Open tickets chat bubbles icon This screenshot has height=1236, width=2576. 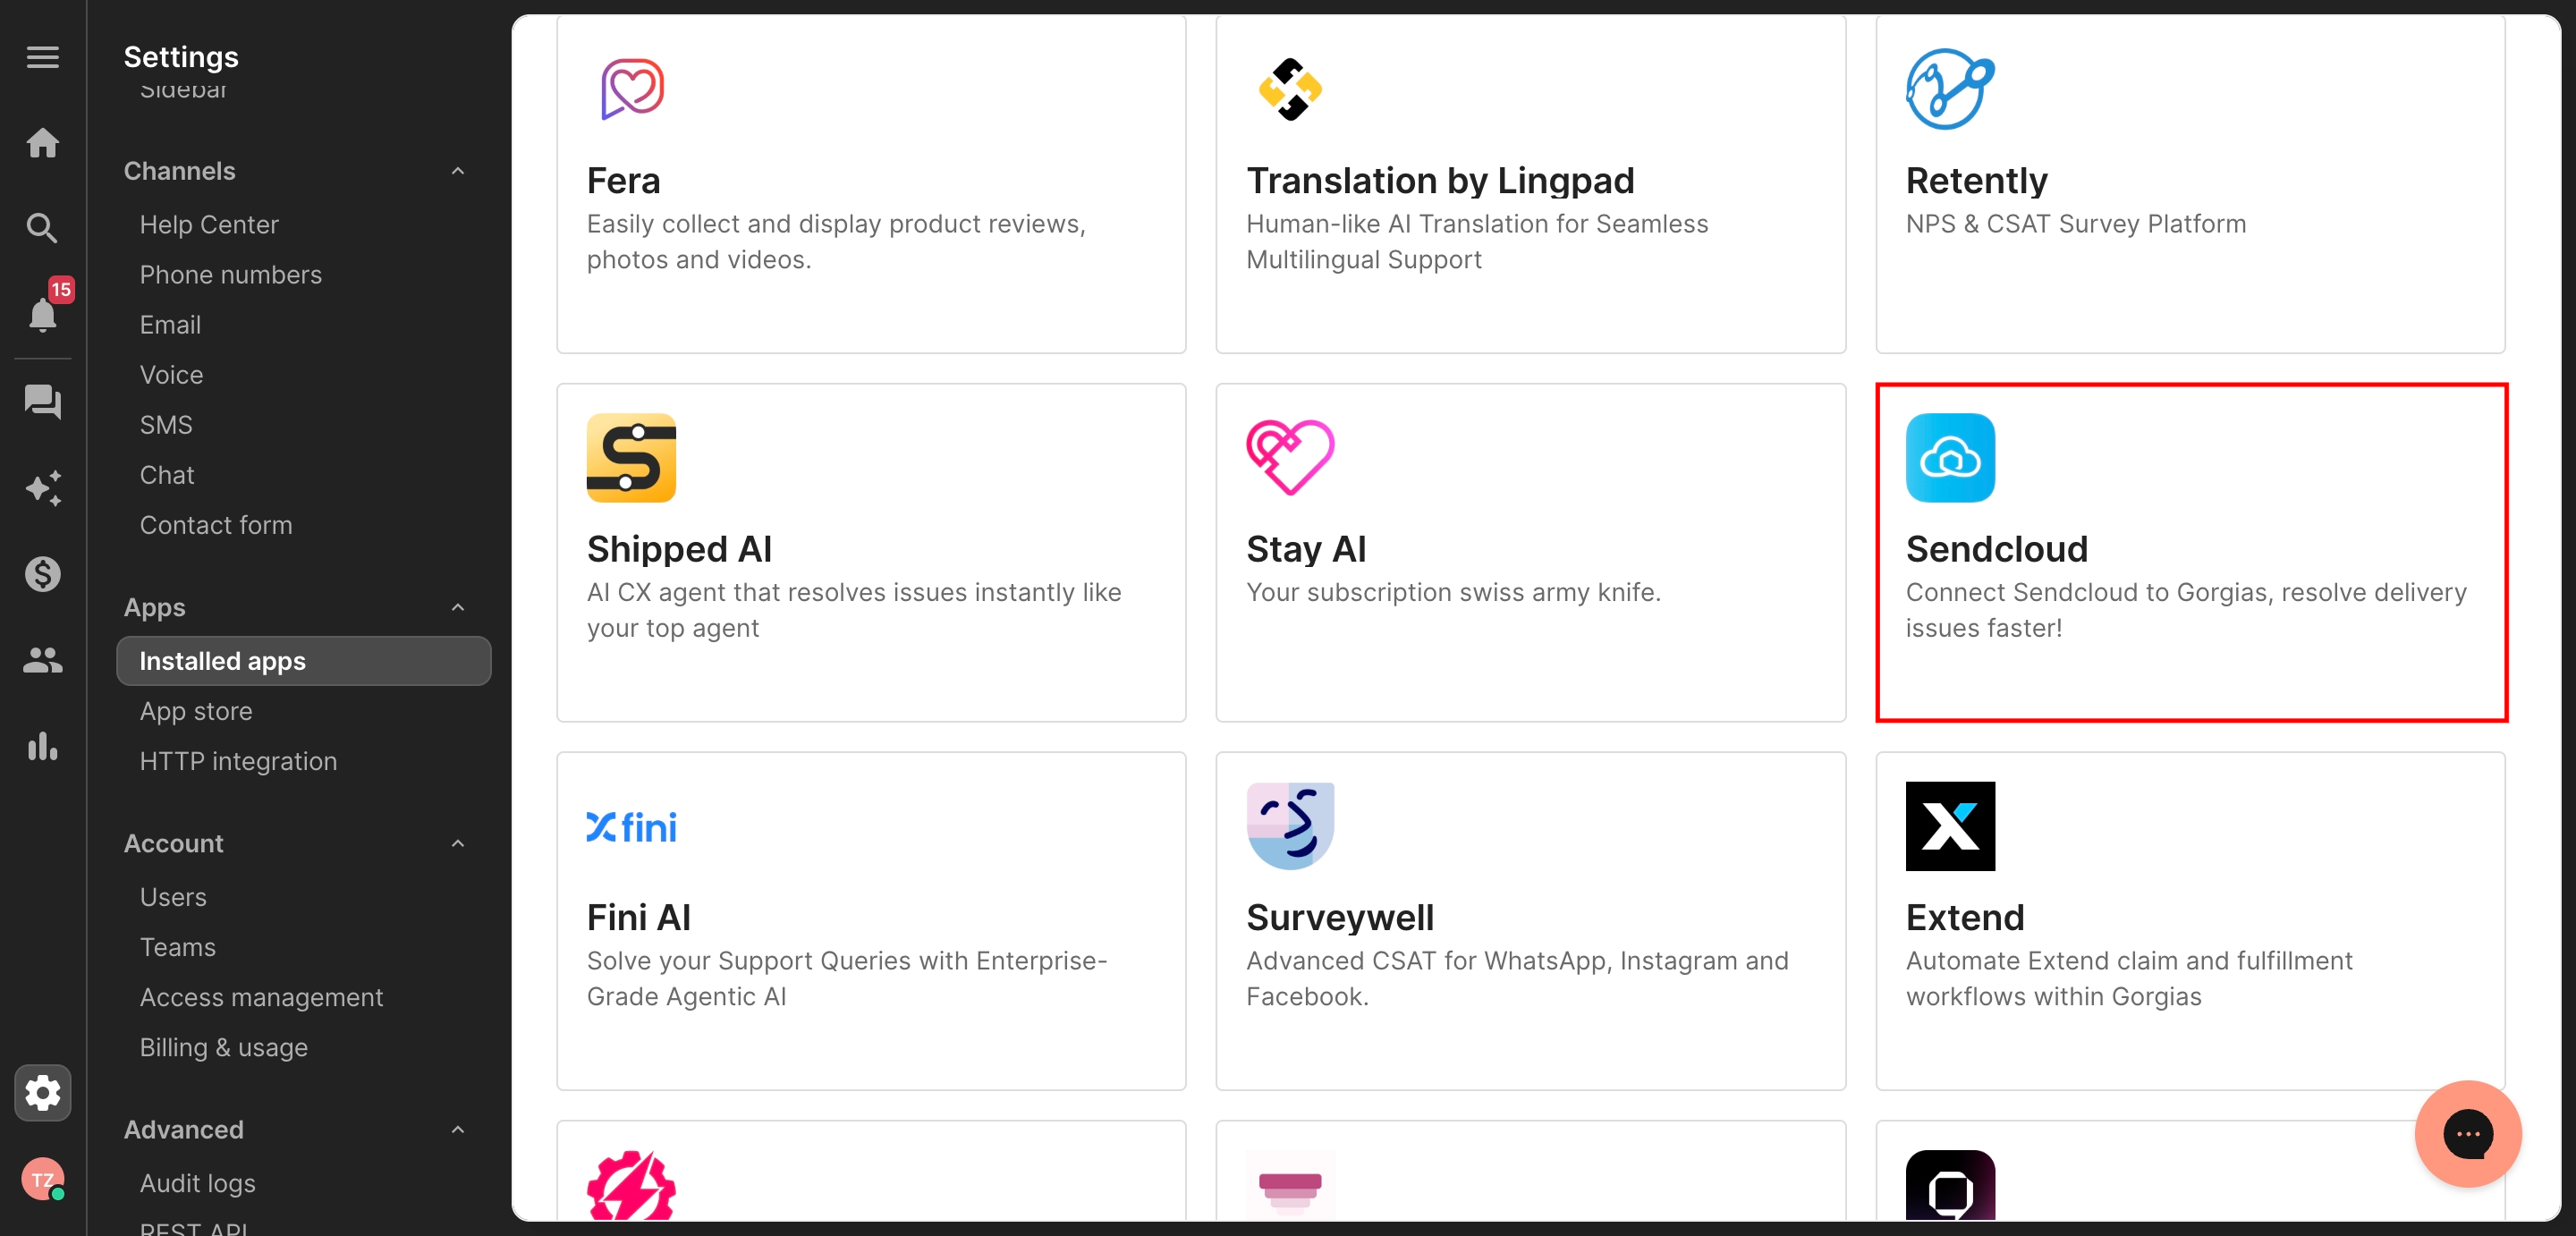point(42,402)
